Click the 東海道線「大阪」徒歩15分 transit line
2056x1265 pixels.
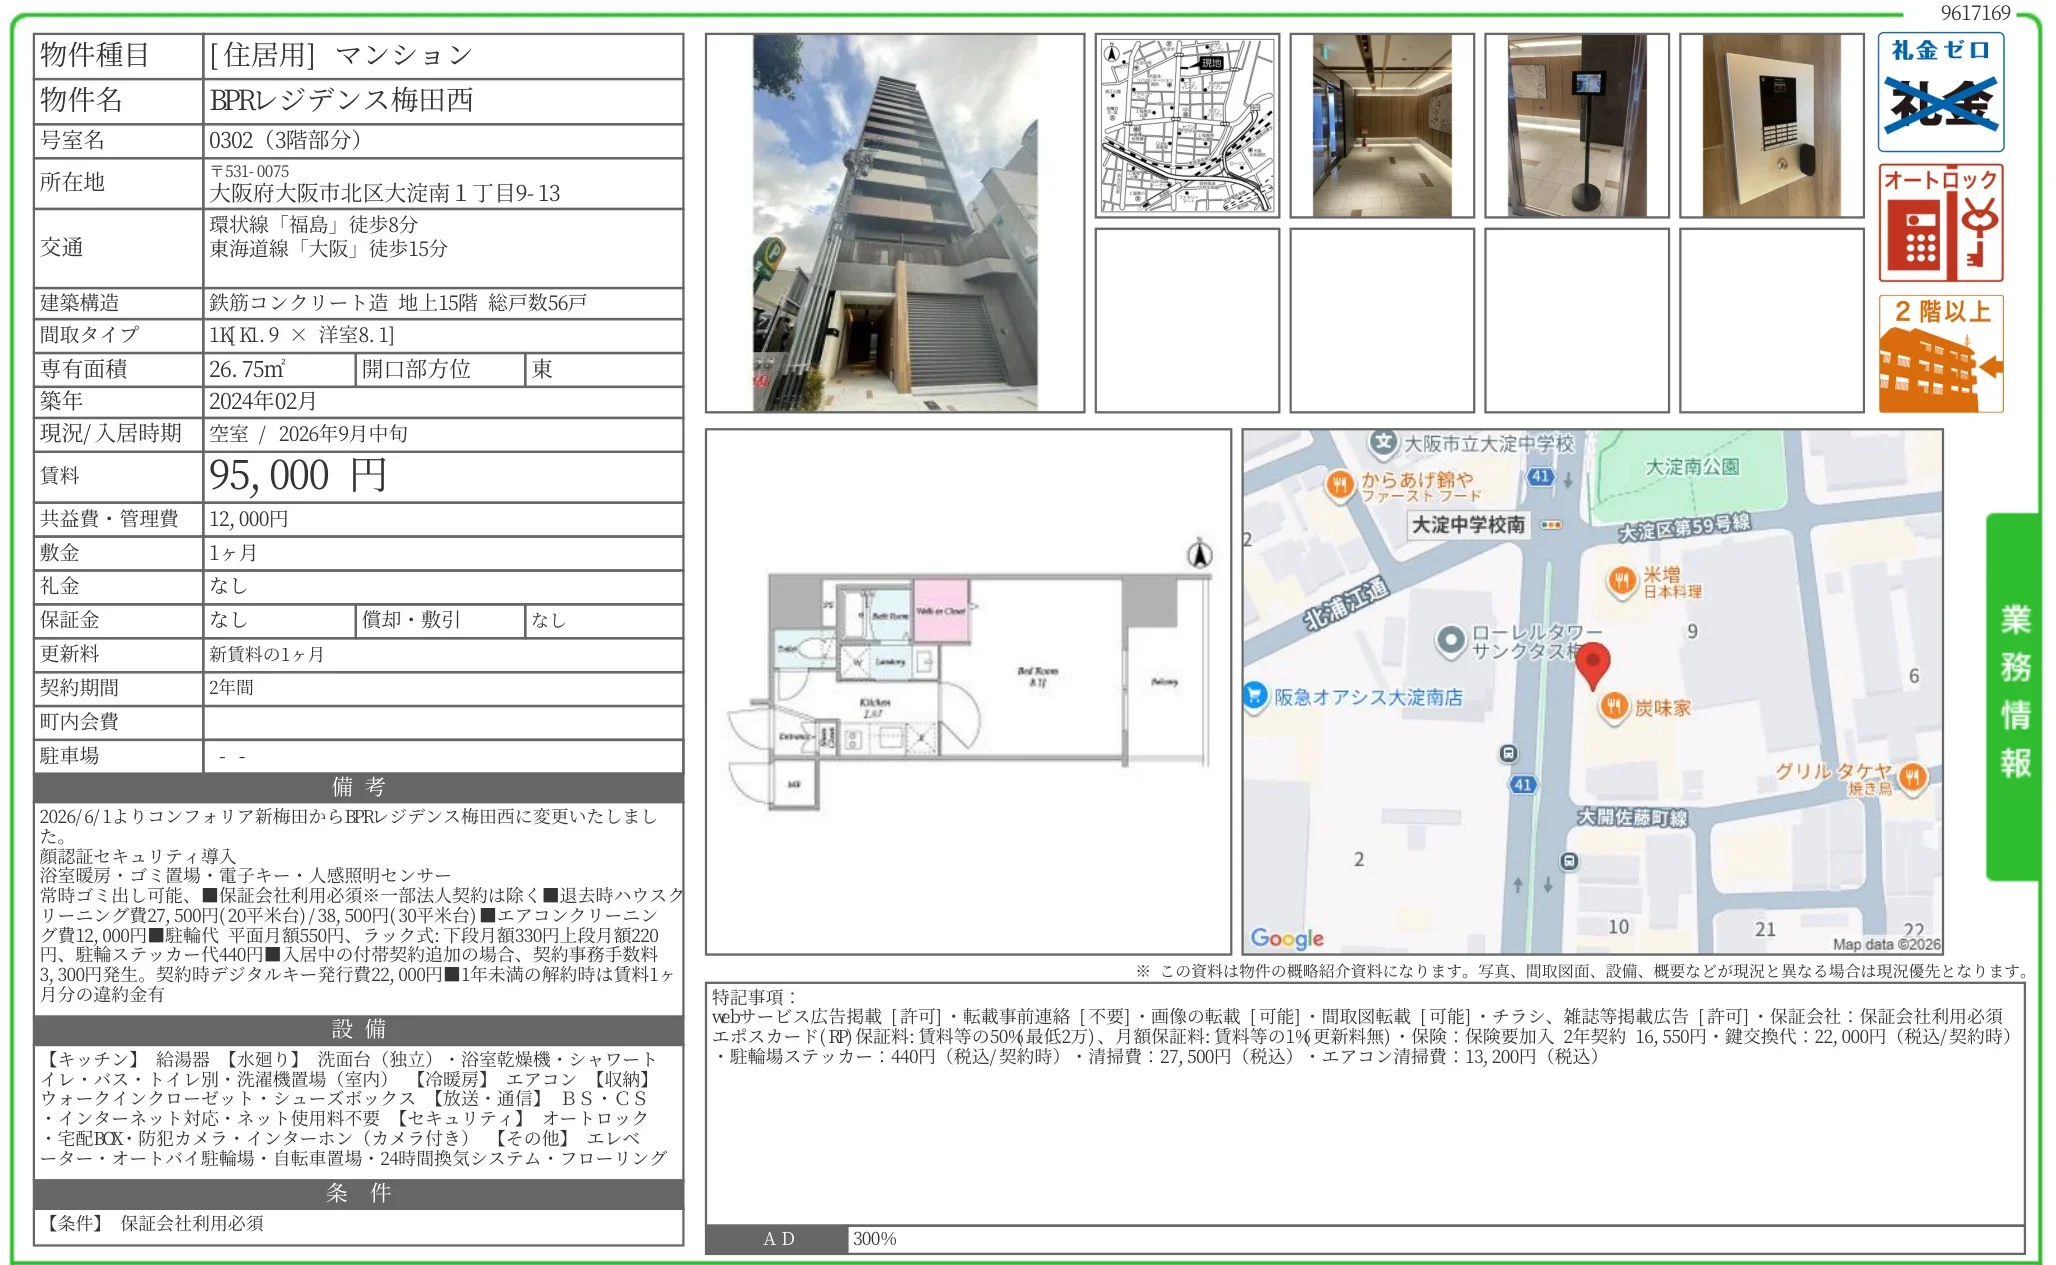click(328, 248)
